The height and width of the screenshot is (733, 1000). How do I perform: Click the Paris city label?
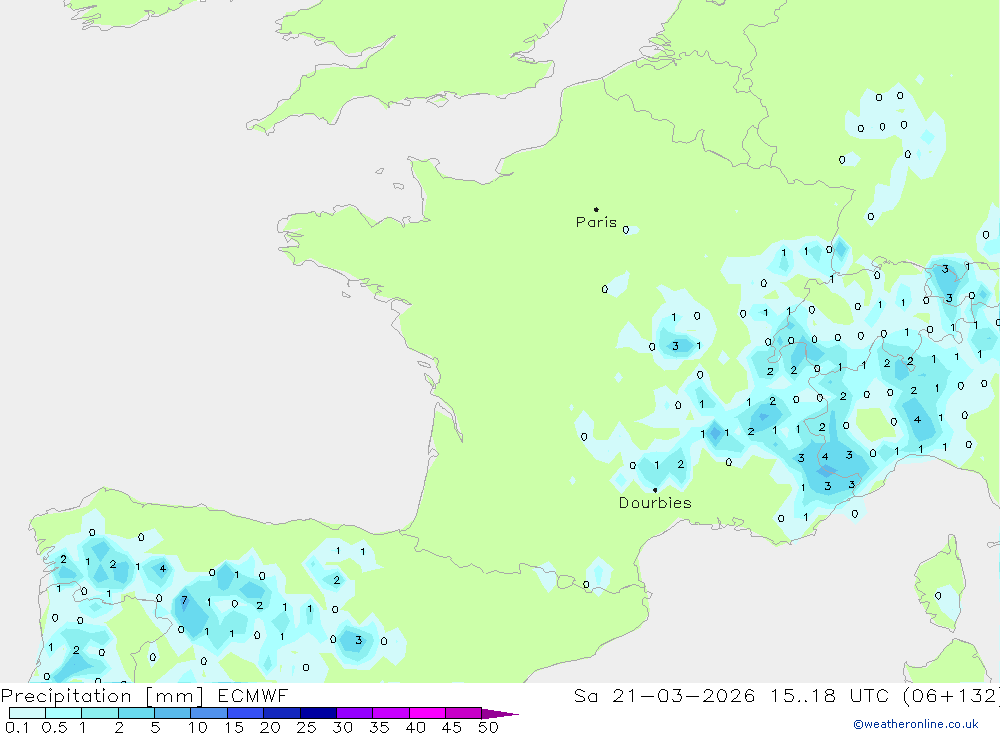(x=596, y=222)
